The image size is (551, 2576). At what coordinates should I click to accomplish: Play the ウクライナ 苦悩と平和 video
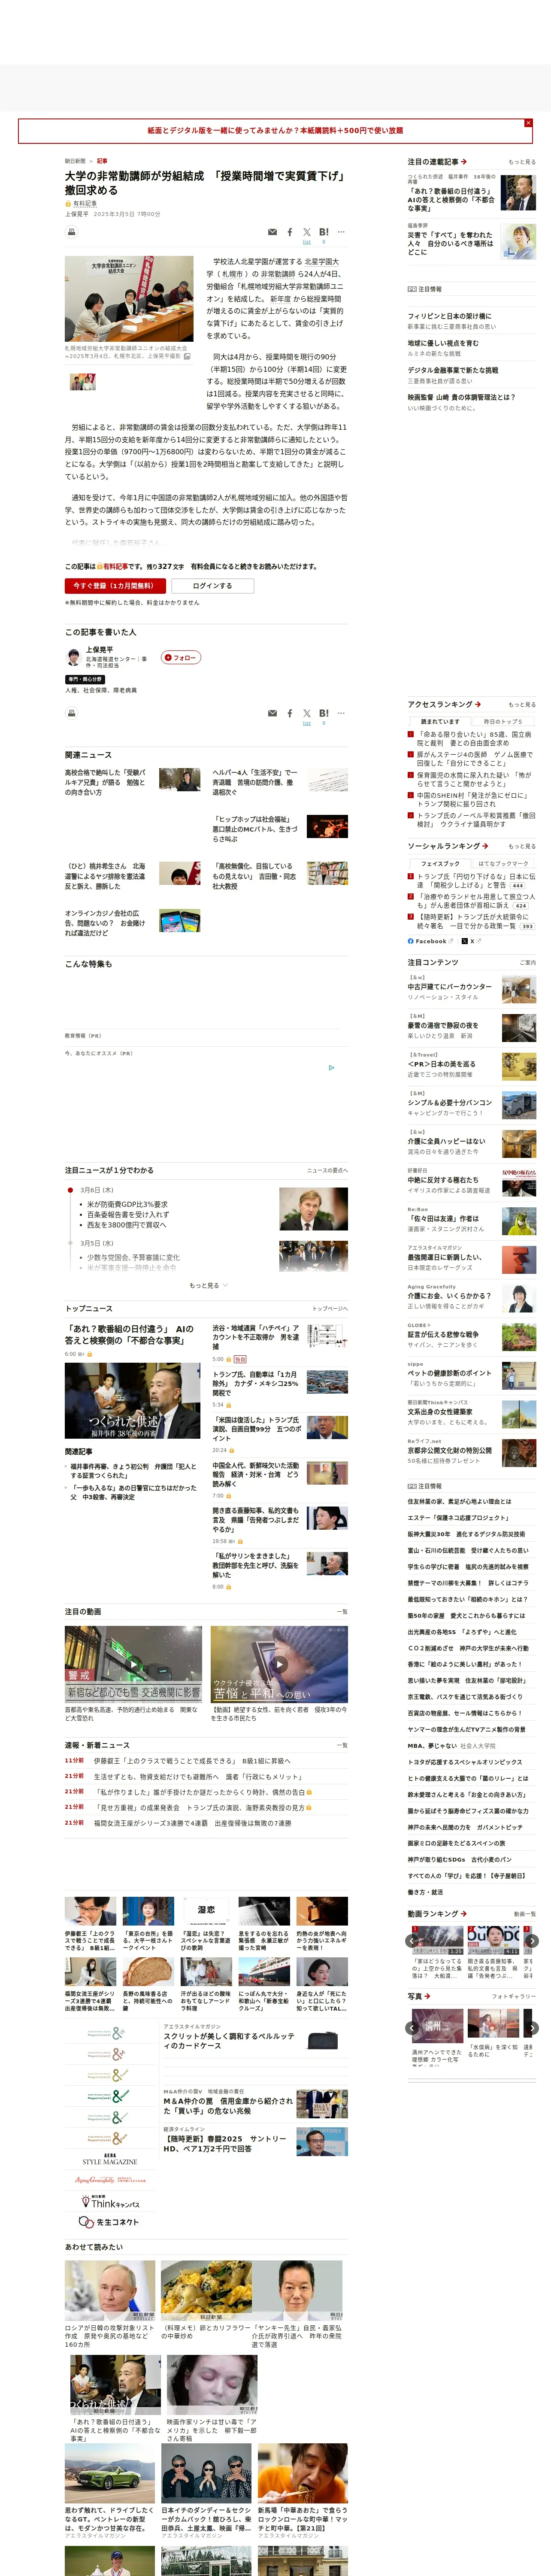[x=279, y=1665]
